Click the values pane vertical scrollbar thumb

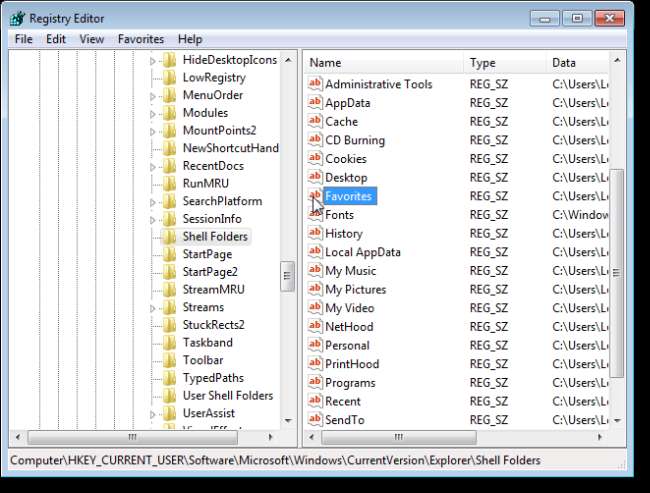[616, 273]
